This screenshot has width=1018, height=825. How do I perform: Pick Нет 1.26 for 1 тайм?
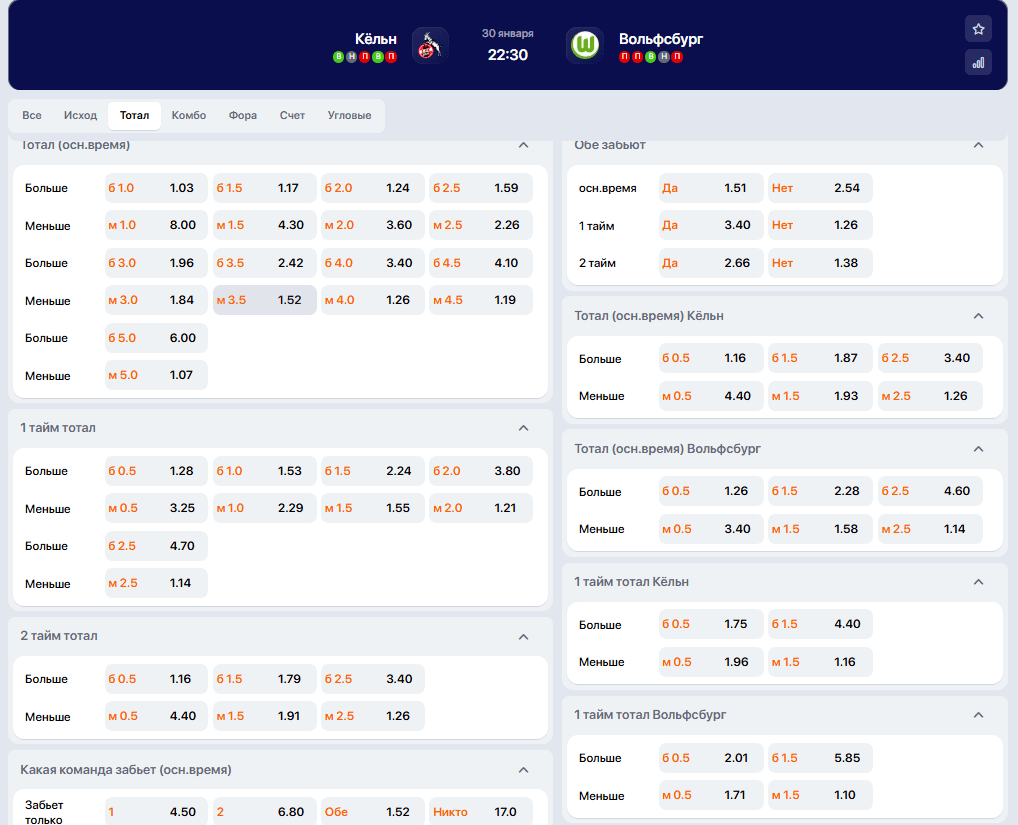820,225
